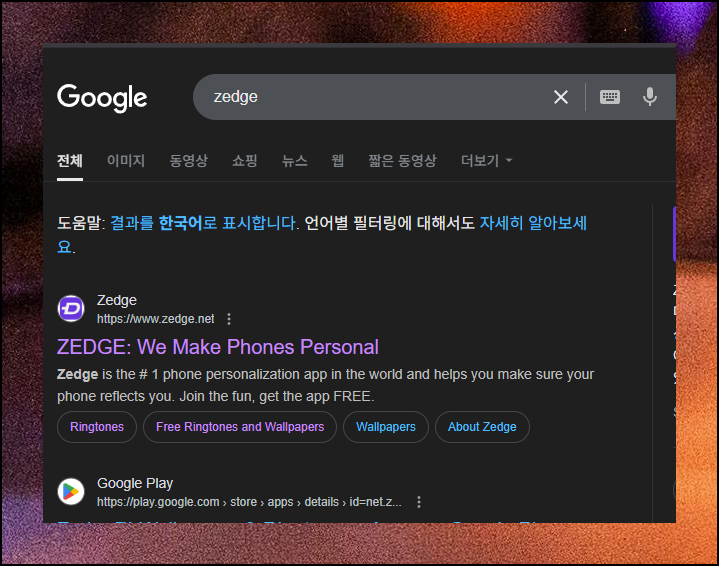Screen dimensions: 719x566
Task: Open the on-screen keyboard input tool
Action: pyautogui.click(x=609, y=97)
